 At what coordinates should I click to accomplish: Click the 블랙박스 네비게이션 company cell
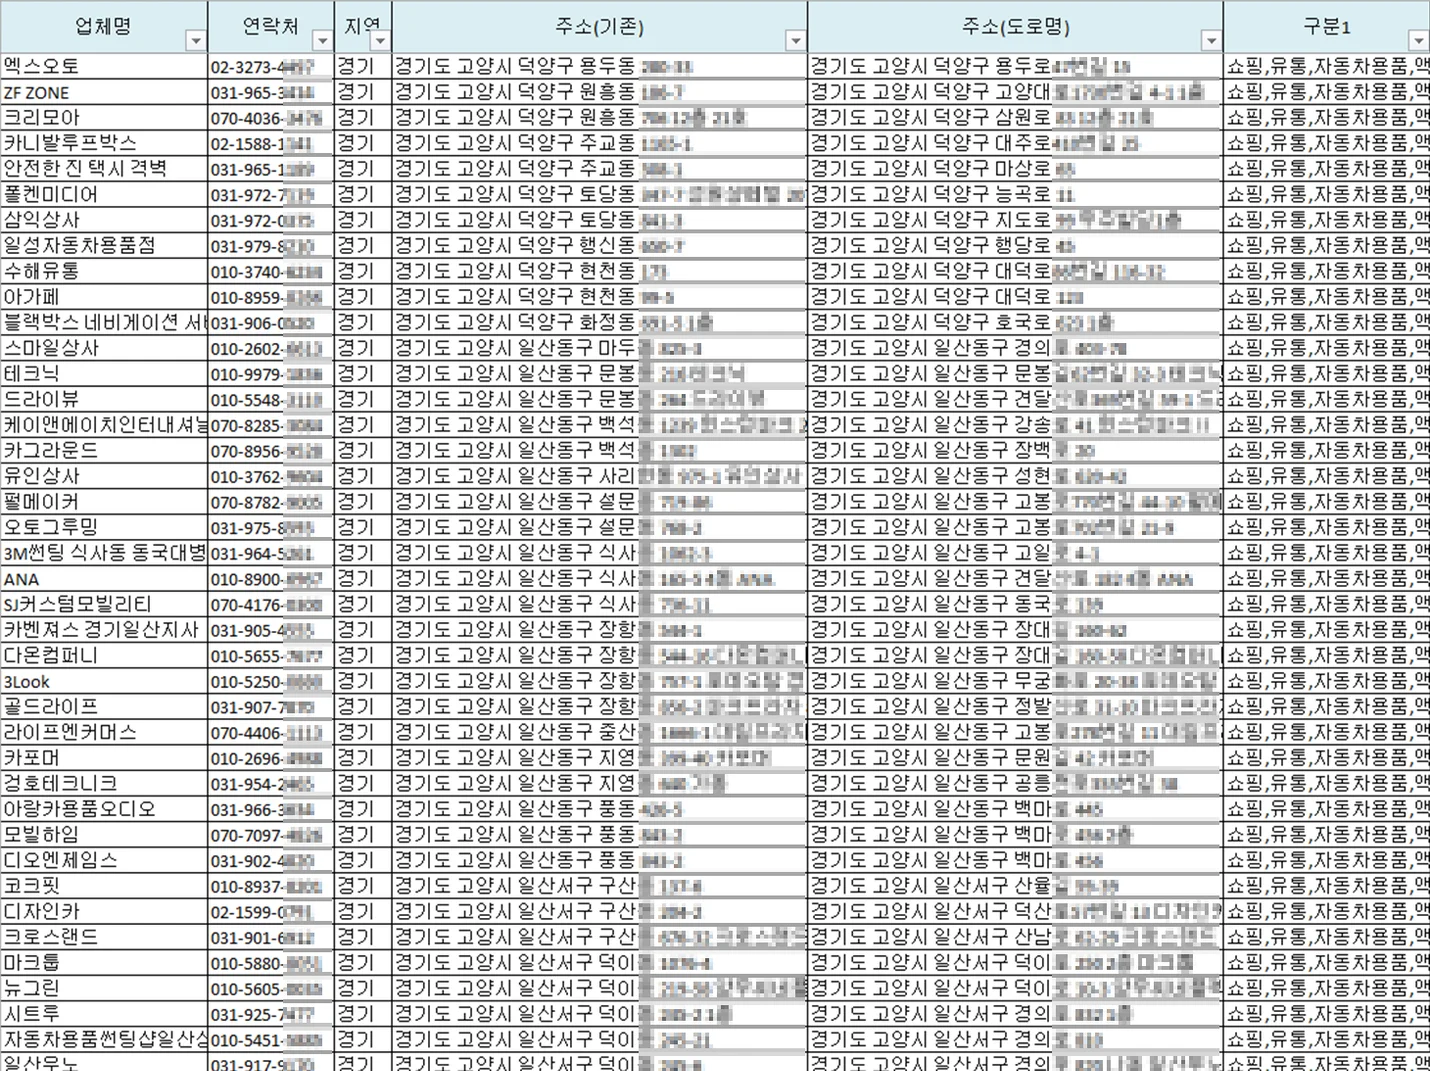coord(104,323)
